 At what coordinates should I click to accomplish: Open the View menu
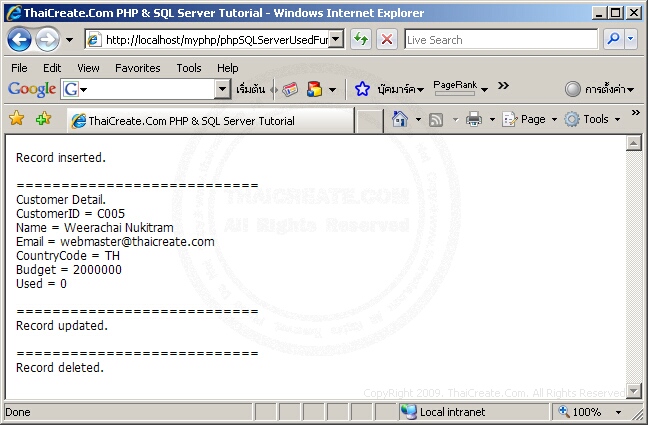tap(88, 68)
